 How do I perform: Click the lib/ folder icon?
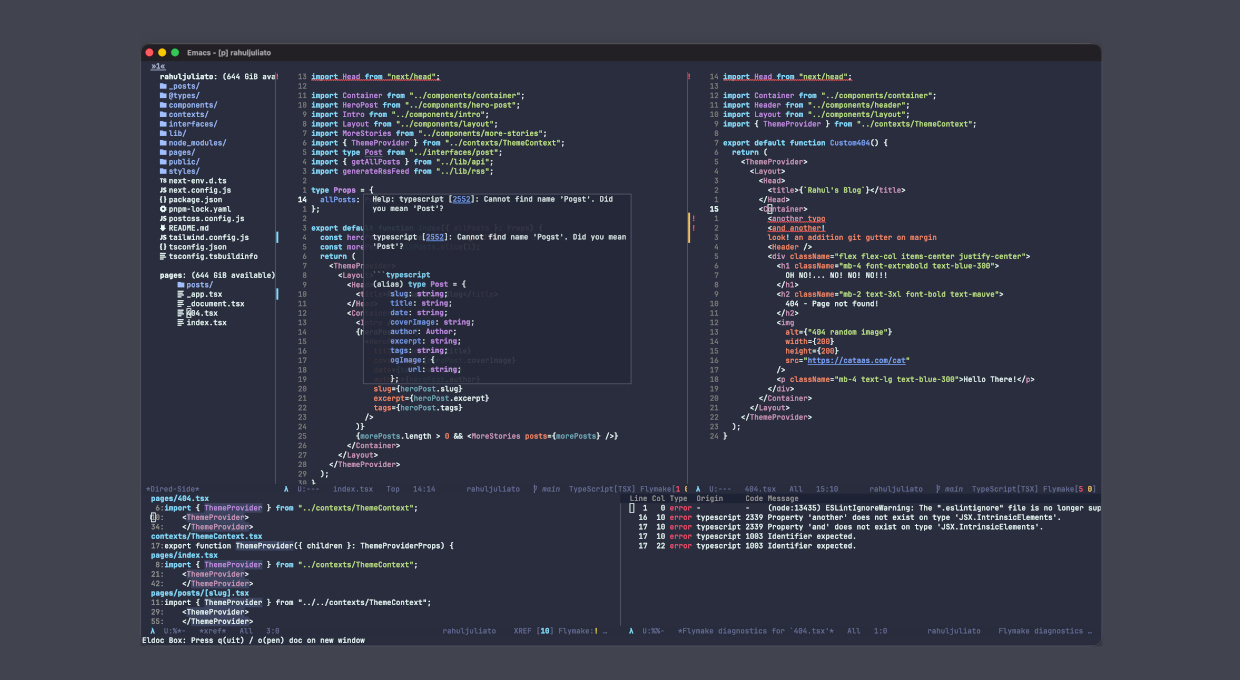[163, 133]
